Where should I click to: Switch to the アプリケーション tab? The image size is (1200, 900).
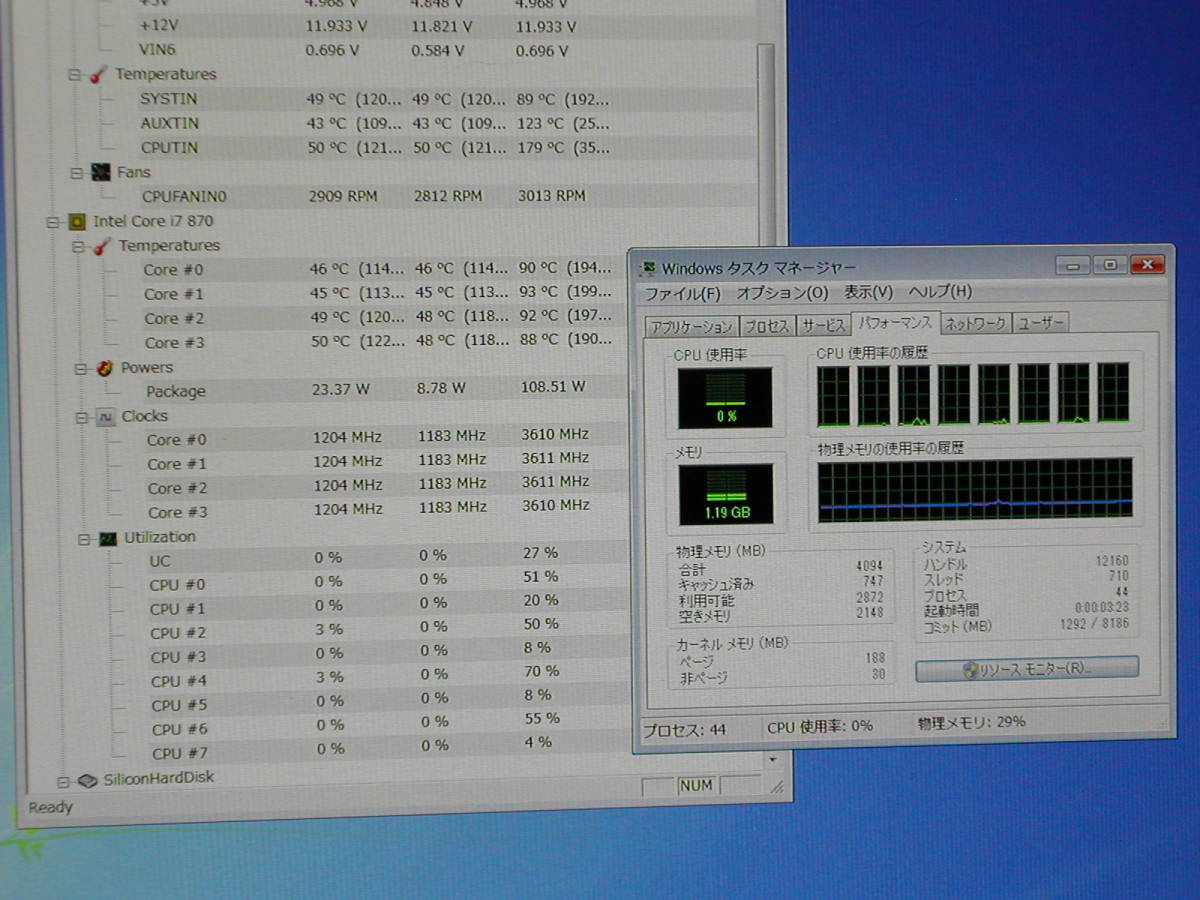[x=691, y=327]
